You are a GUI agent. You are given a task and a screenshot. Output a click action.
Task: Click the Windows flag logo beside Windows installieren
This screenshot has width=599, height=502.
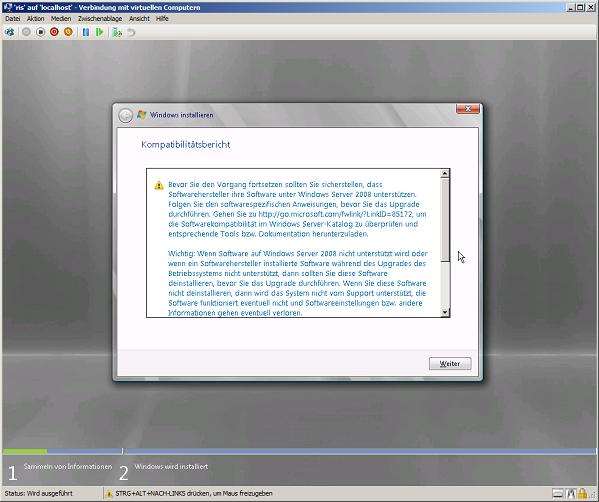coord(141,115)
